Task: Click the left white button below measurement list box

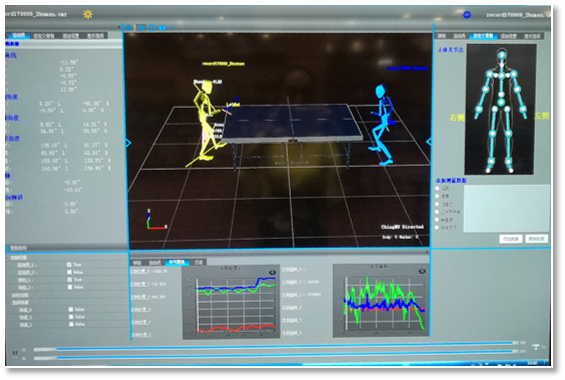Action: (511, 238)
